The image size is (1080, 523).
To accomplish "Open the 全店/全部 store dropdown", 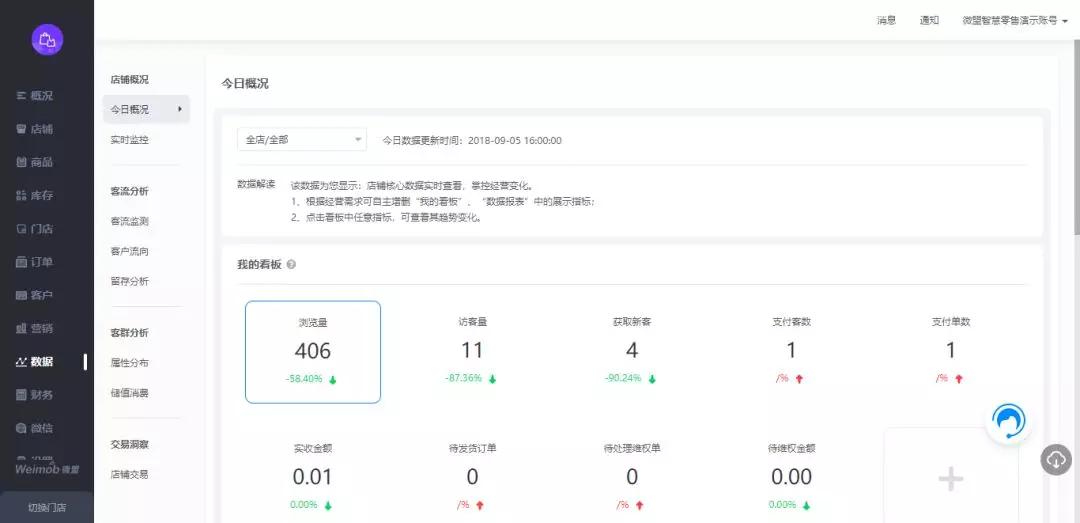I will 302,140.
